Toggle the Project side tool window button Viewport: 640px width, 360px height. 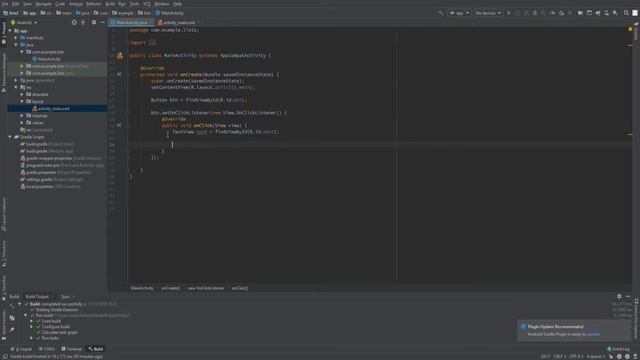click(x=4, y=34)
